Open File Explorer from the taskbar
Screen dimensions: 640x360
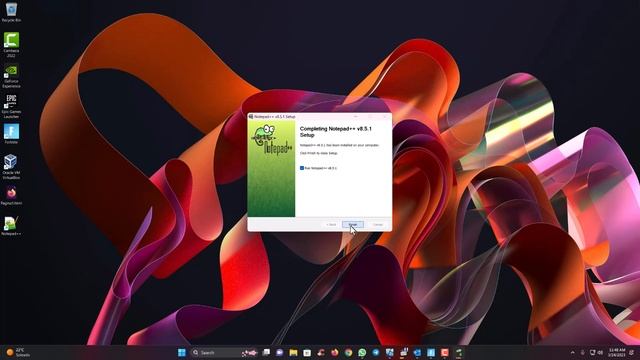click(x=293, y=352)
